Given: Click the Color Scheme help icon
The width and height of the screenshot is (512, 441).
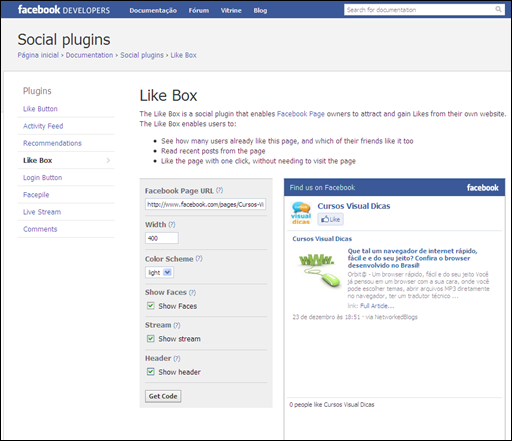Looking at the screenshot, I should point(199,258).
